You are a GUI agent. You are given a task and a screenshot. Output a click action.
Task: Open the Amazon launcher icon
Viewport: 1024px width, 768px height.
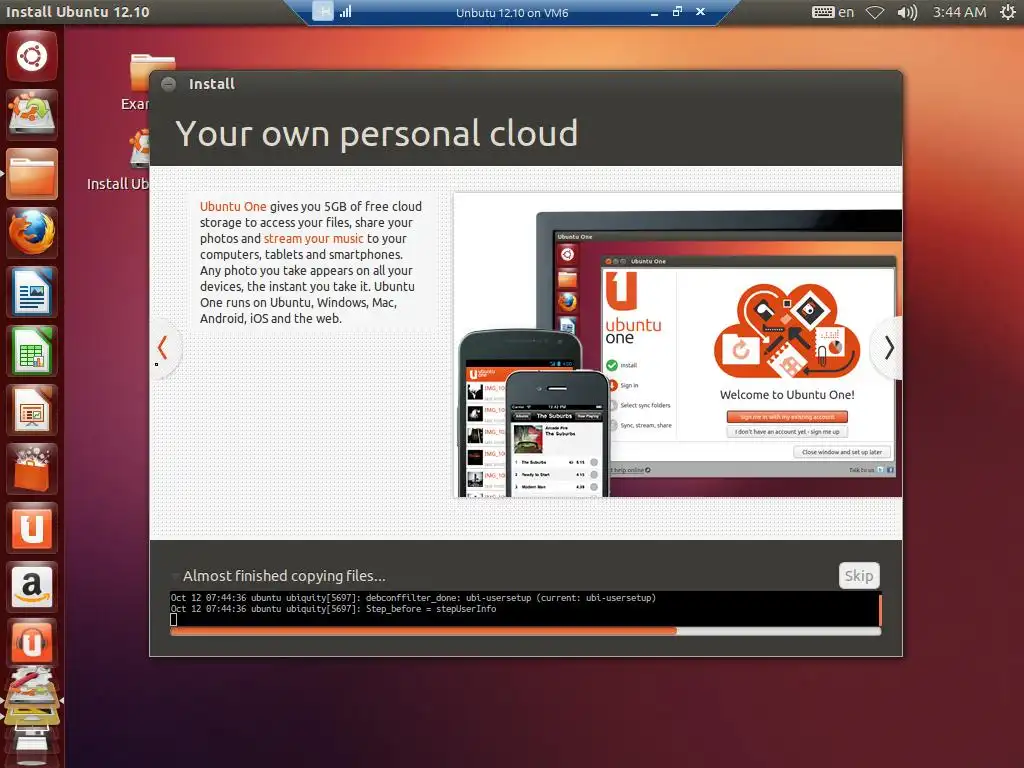32,586
